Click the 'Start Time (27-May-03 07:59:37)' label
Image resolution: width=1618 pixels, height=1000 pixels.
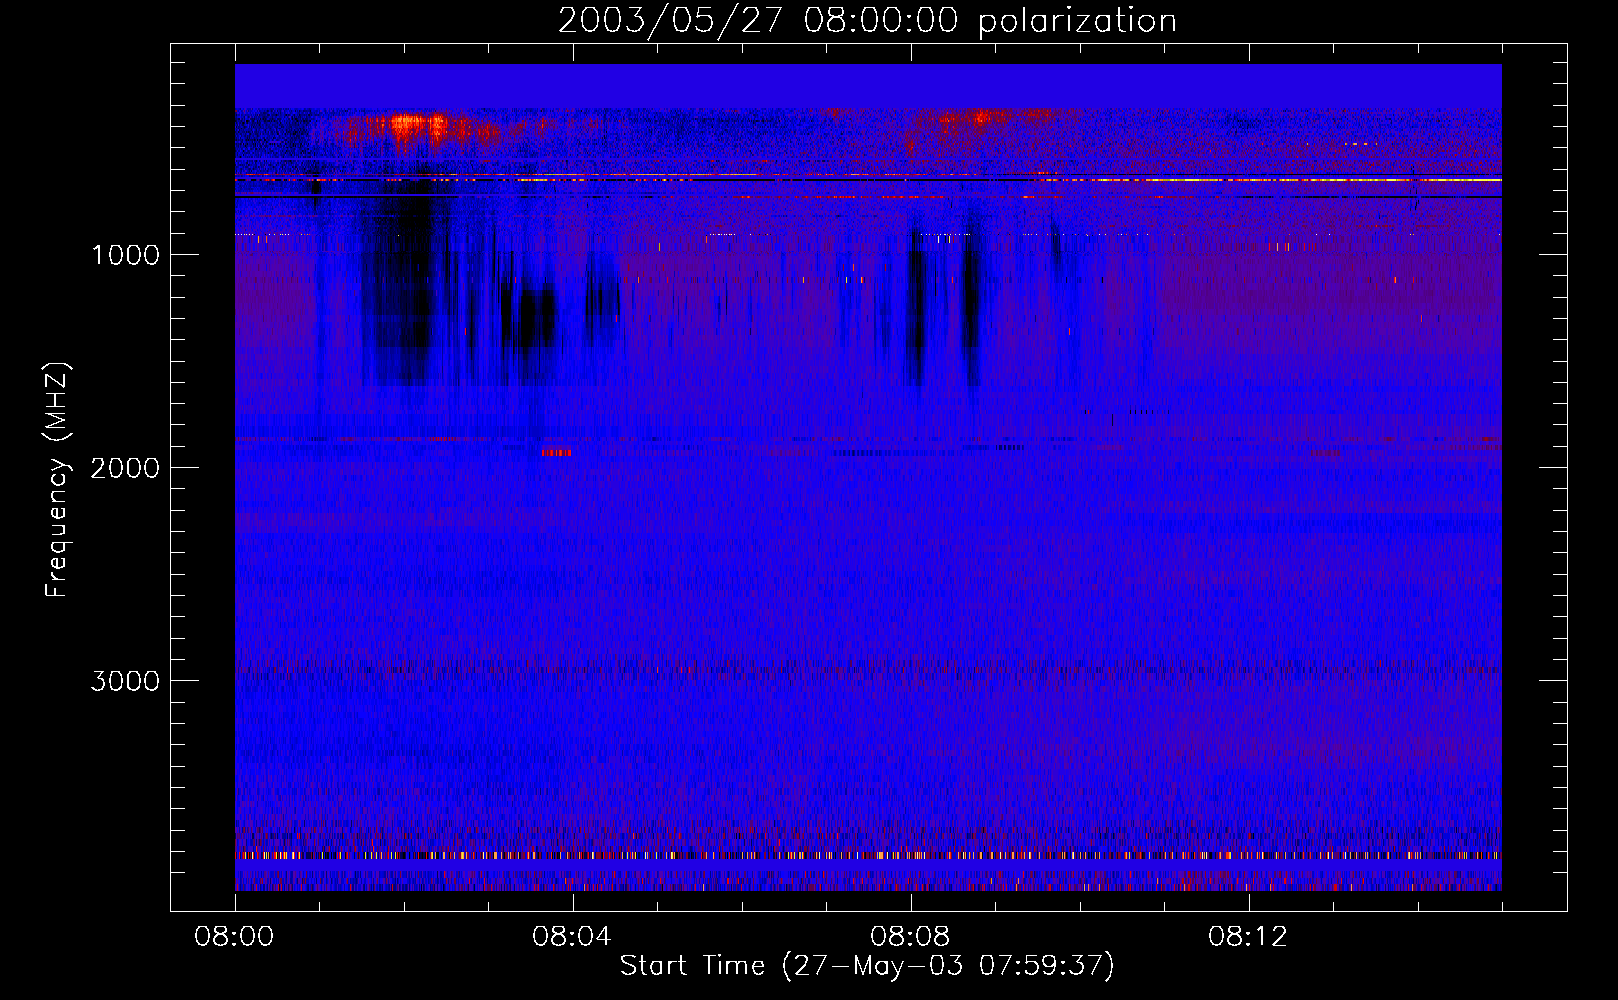(867, 966)
